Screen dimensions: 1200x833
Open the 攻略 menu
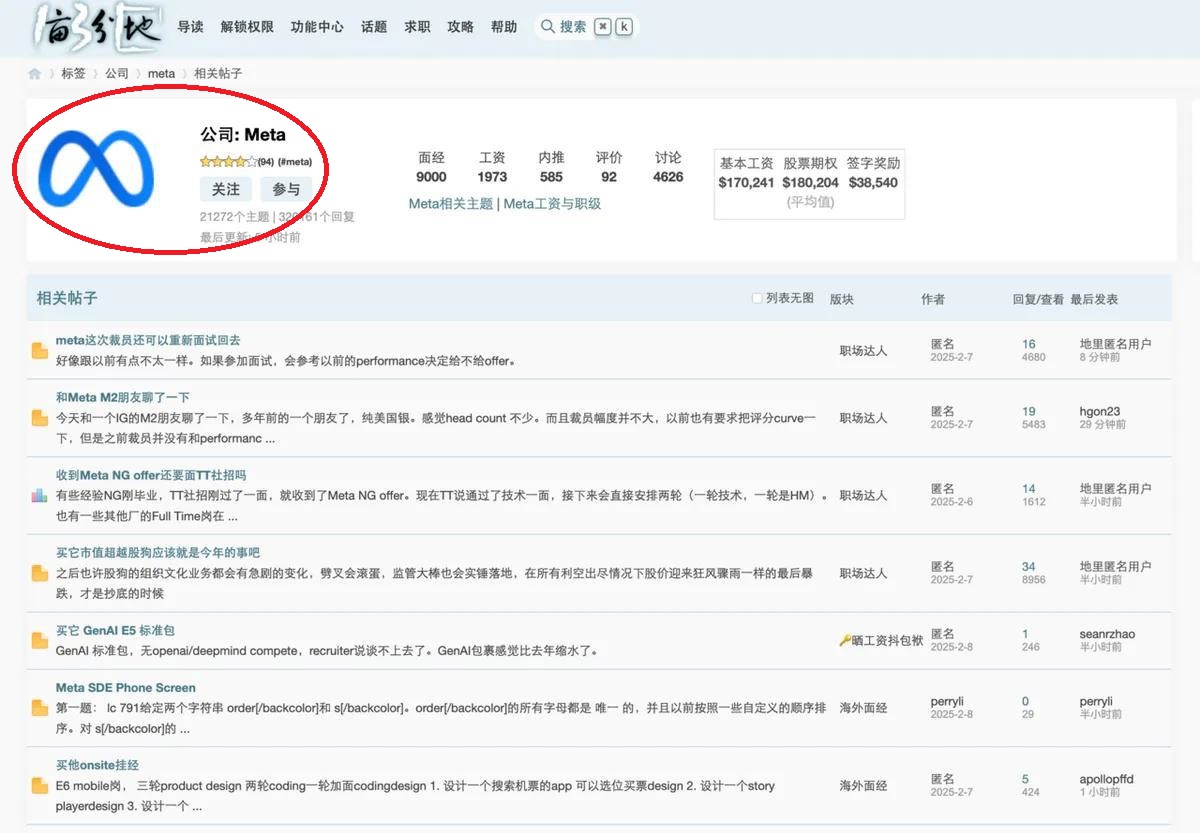coord(461,27)
